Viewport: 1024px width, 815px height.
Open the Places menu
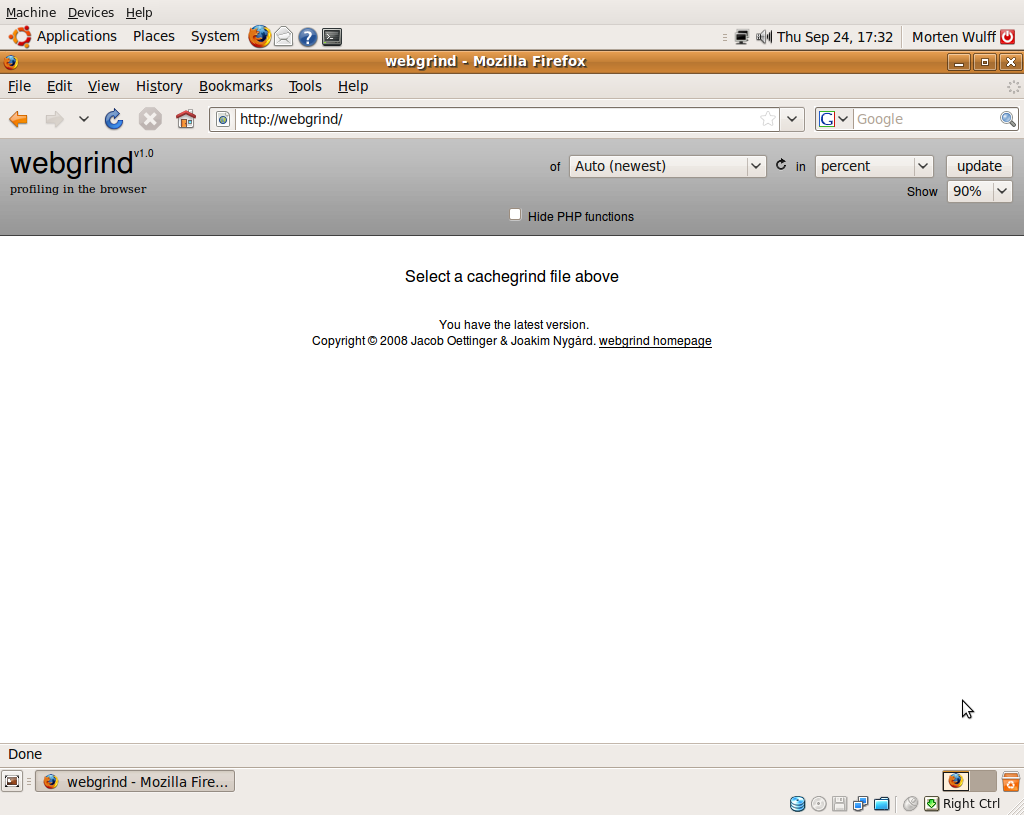click(154, 37)
